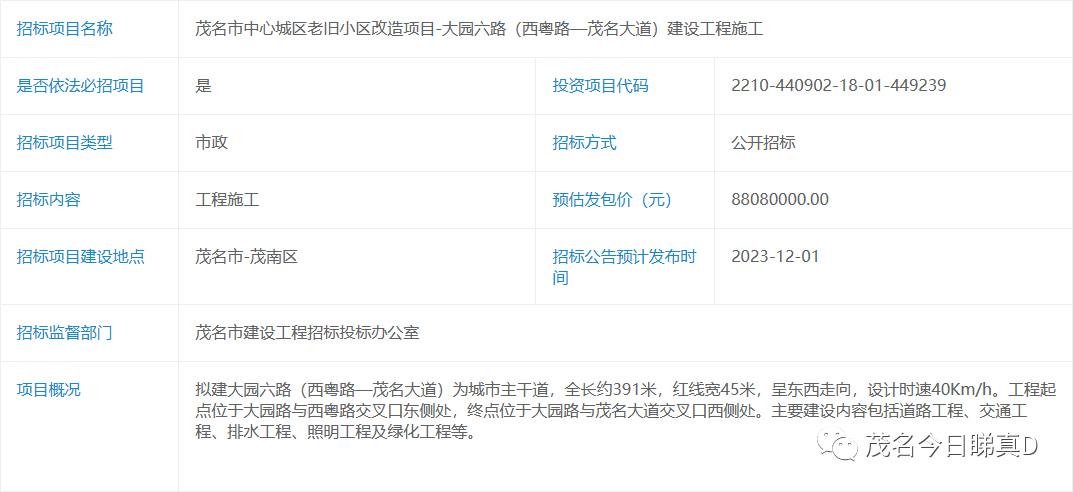The height and width of the screenshot is (492, 1073).
Task: Select code 2210-440902-18-01-449239
Action: 838,86
